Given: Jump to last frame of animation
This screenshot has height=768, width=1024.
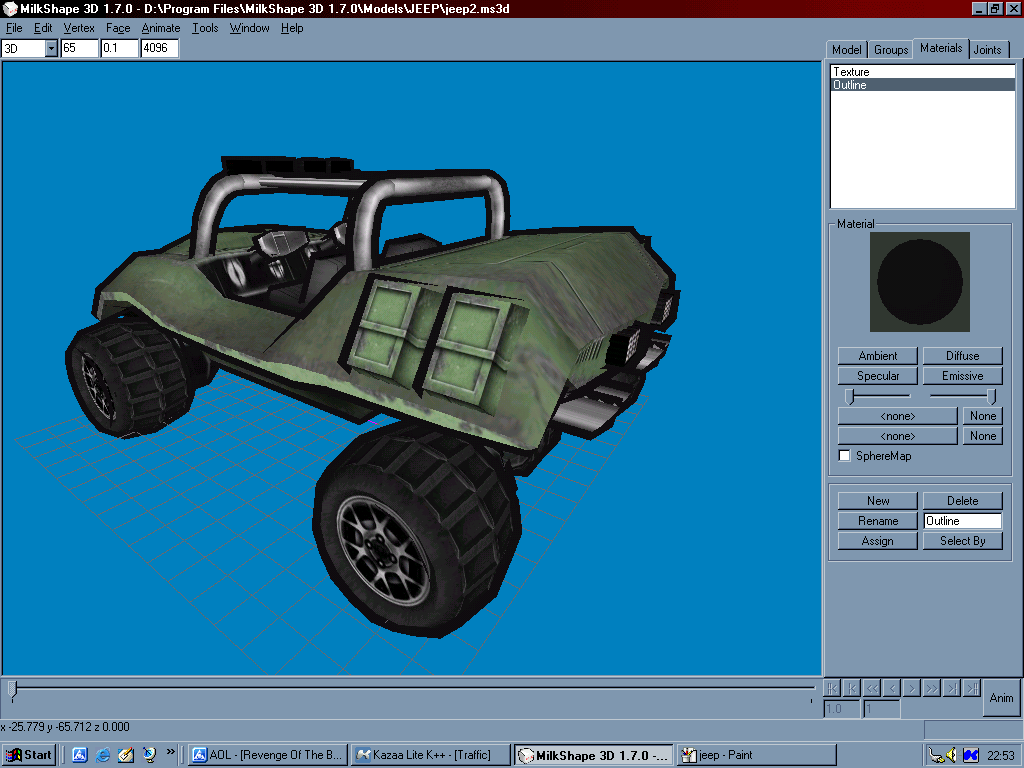Looking at the screenshot, I should click(x=971, y=688).
